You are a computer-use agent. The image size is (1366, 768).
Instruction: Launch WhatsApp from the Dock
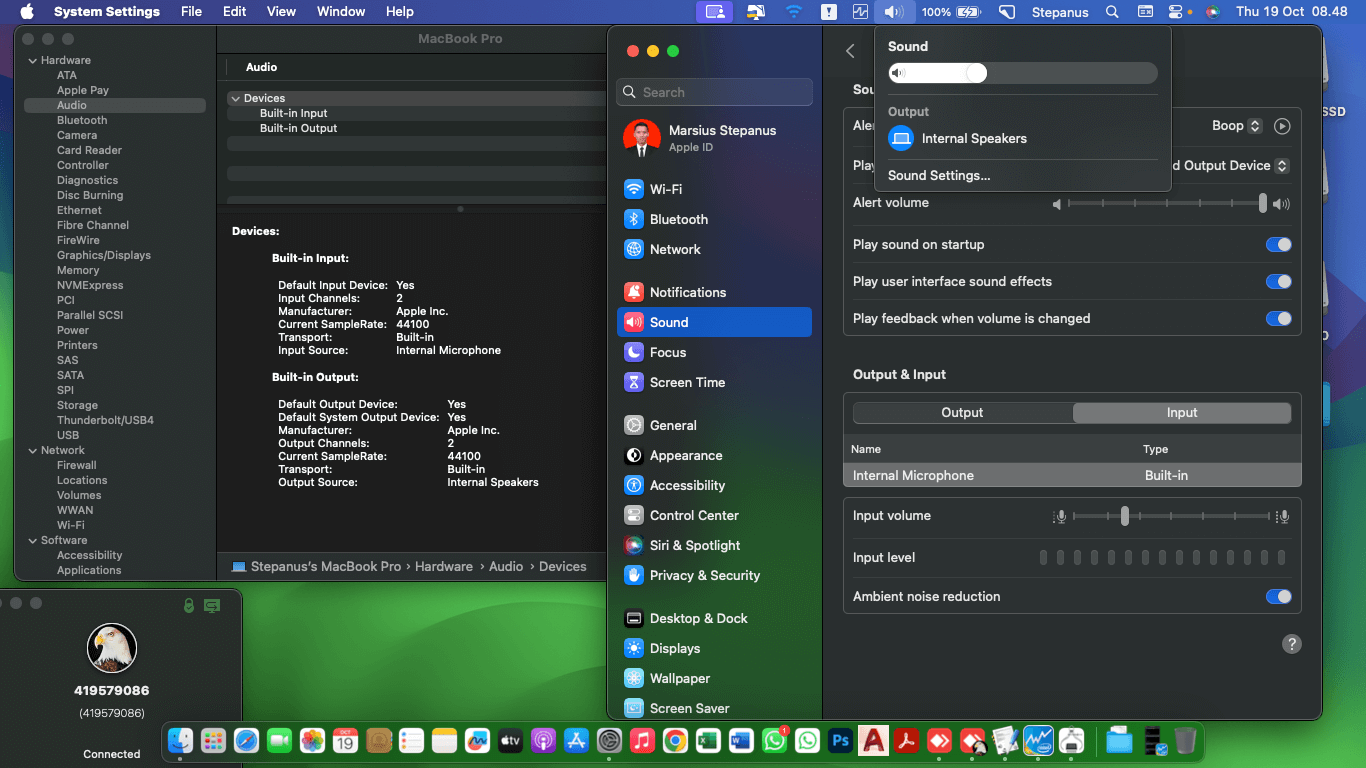point(775,741)
